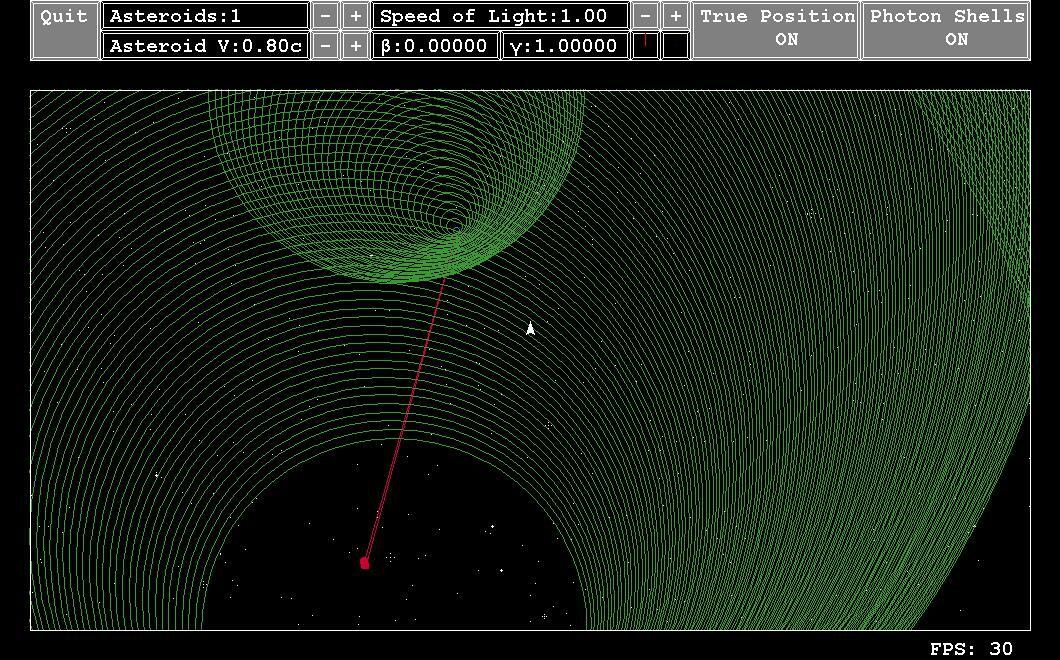
Task: Decrease the Asteroids count with -
Action: pyautogui.click(x=325, y=15)
